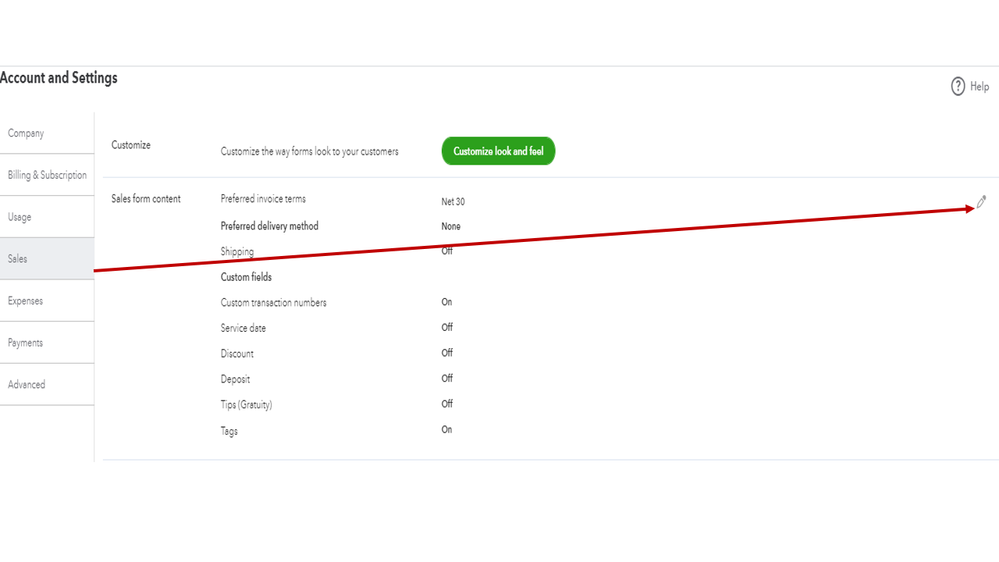The width and height of the screenshot is (999, 562).
Task: Go to the Expenses settings tab
Action: 26,301
